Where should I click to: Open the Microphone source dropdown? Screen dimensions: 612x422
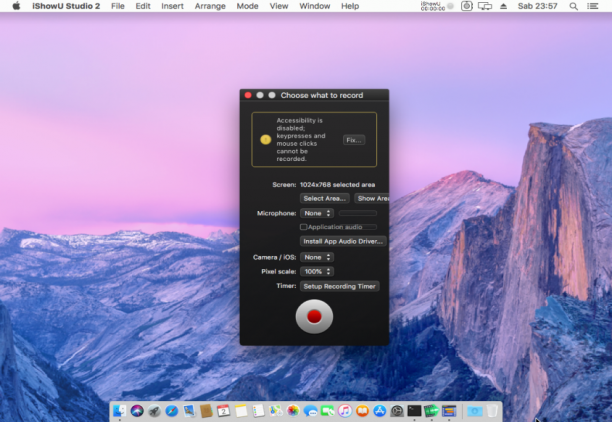[317, 213]
